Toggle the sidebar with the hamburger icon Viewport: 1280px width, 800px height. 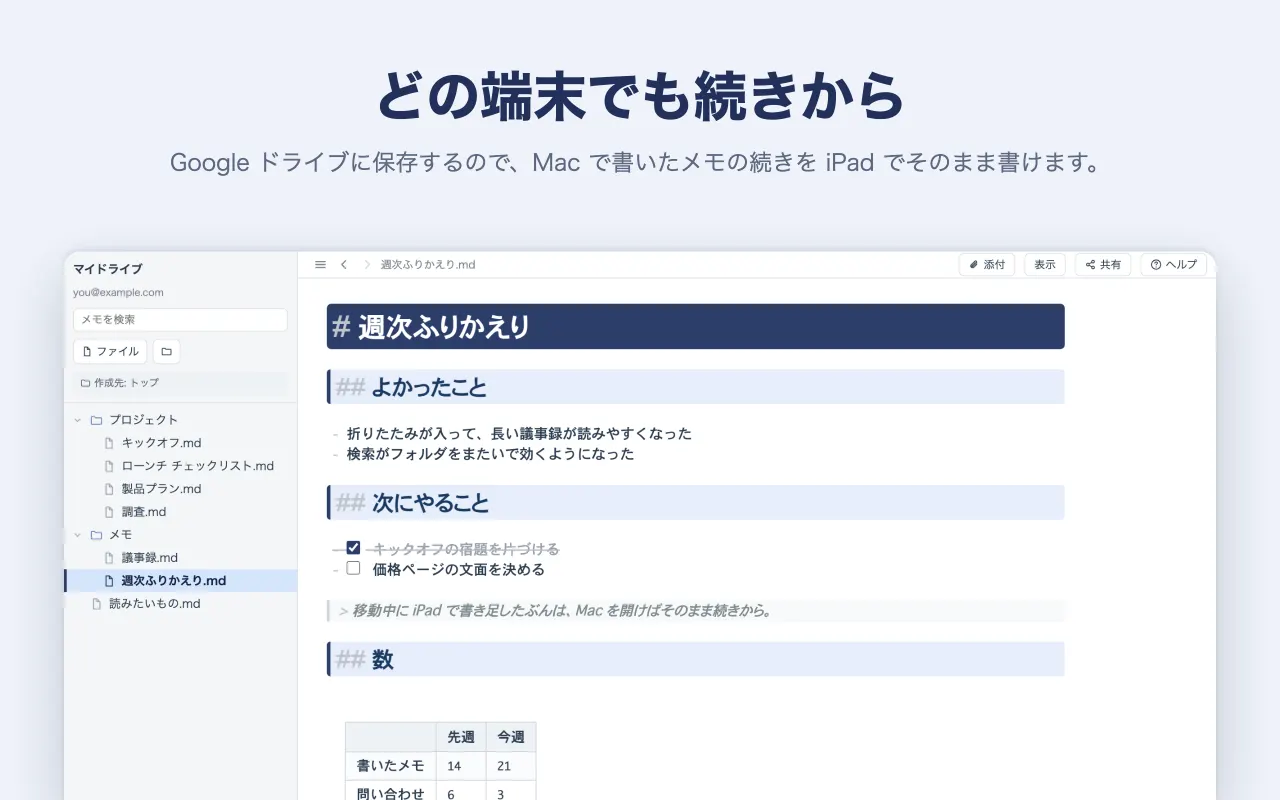click(320, 265)
